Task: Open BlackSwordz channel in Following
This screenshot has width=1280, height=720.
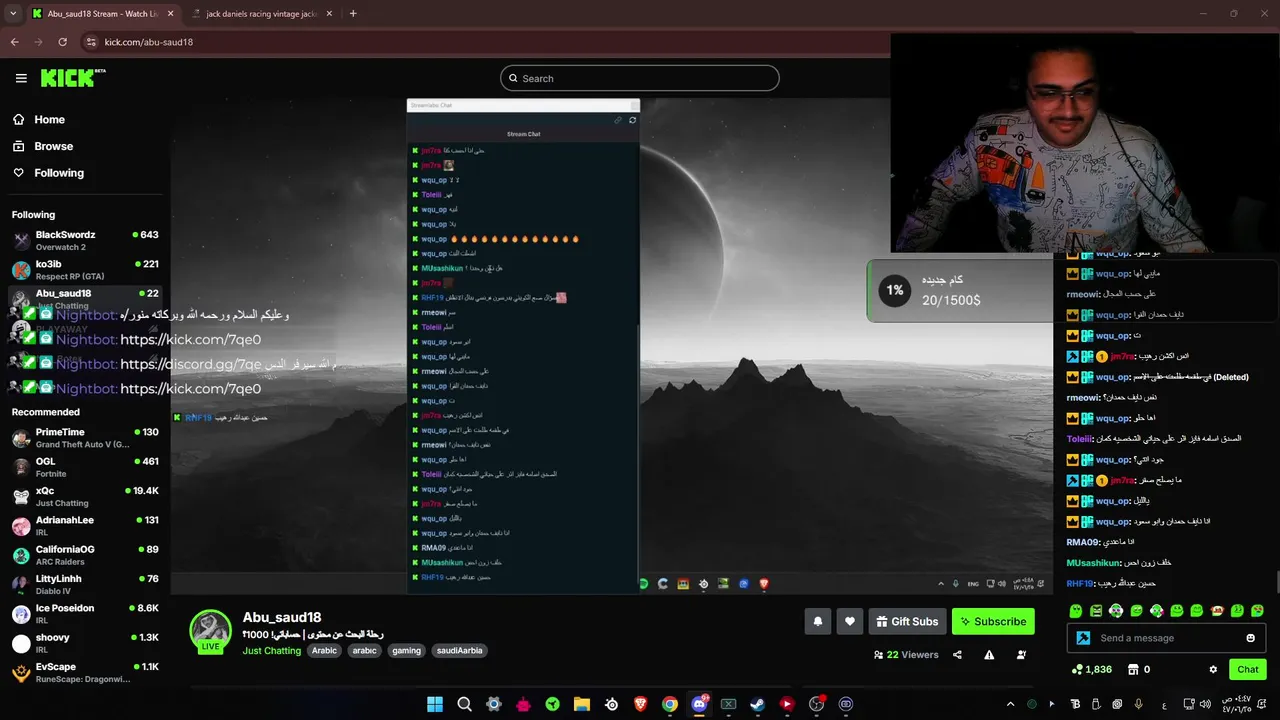Action: tap(84, 240)
